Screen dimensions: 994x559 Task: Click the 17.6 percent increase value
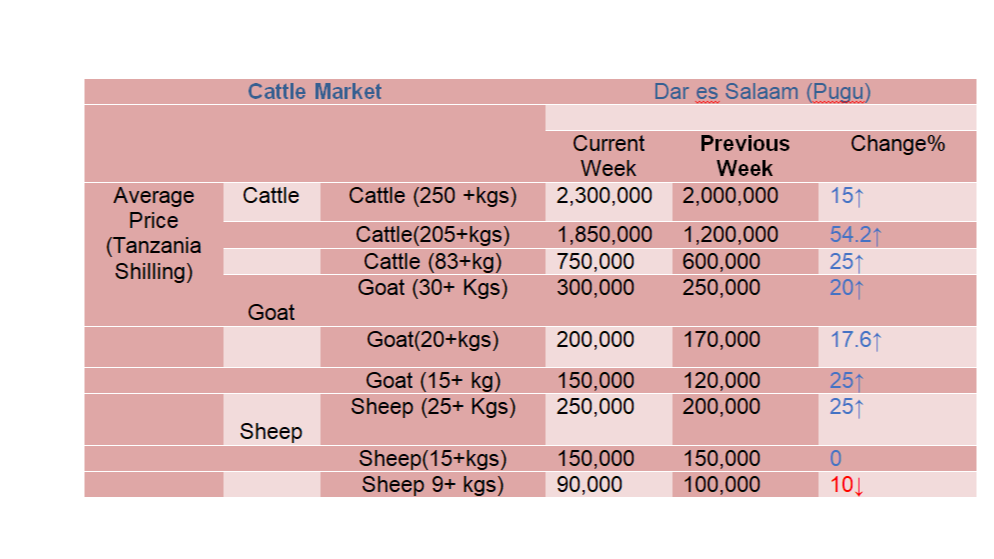tap(855, 340)
